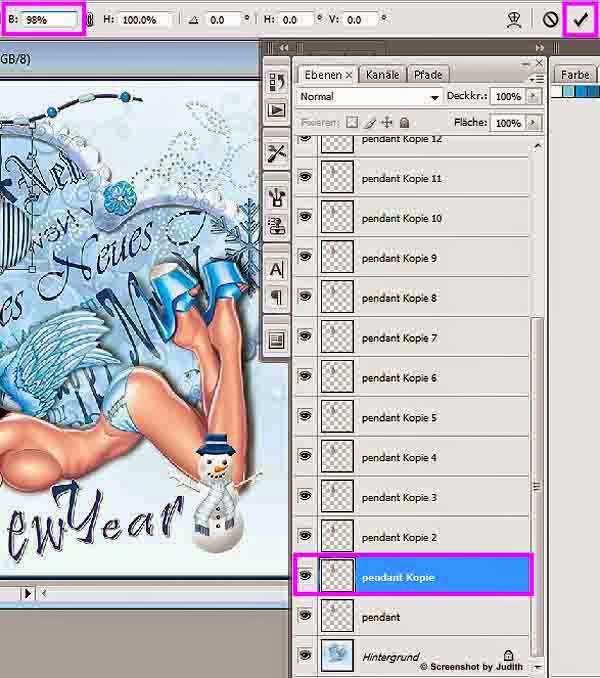This screenshot has height=678, width=600.
Task: Commit the transform with the checkmark icon
Action: (581, 19)
